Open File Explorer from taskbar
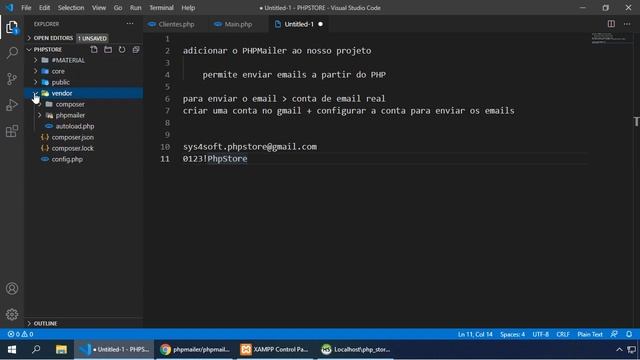This screenshot has width=640, height=360. (x=61, y=349)
